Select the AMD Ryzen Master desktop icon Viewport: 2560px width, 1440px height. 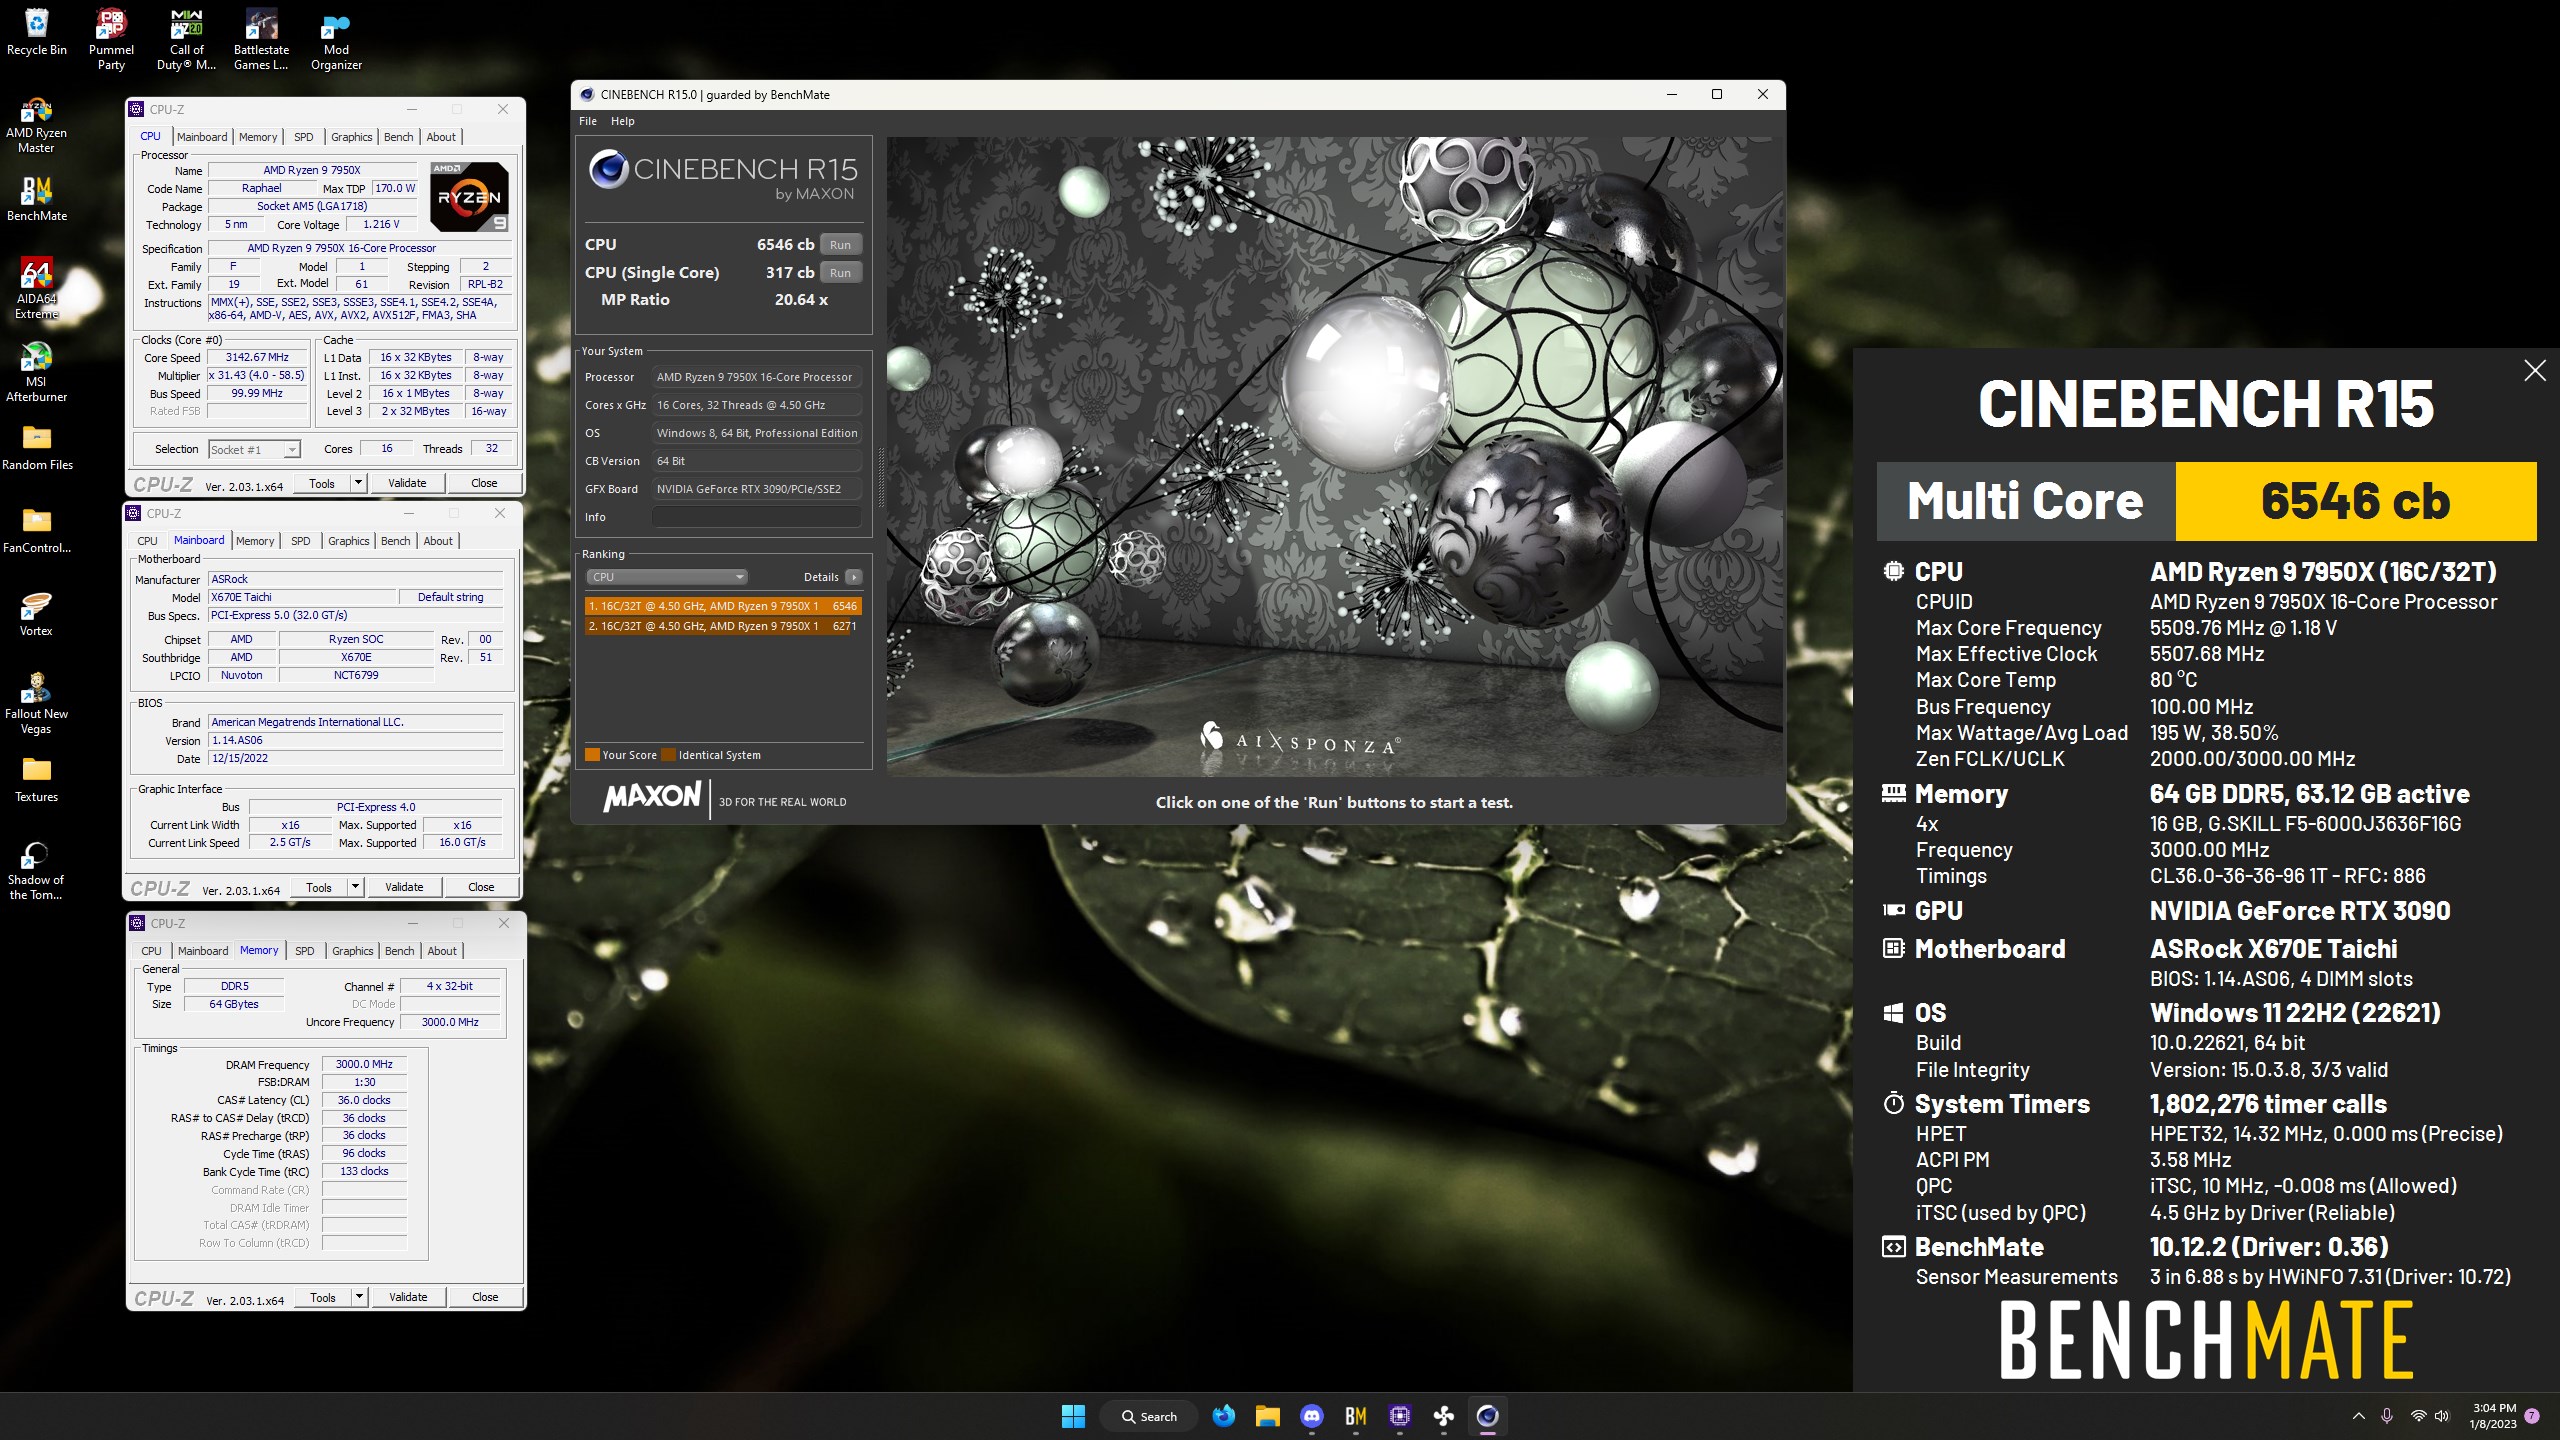[37, 125]
